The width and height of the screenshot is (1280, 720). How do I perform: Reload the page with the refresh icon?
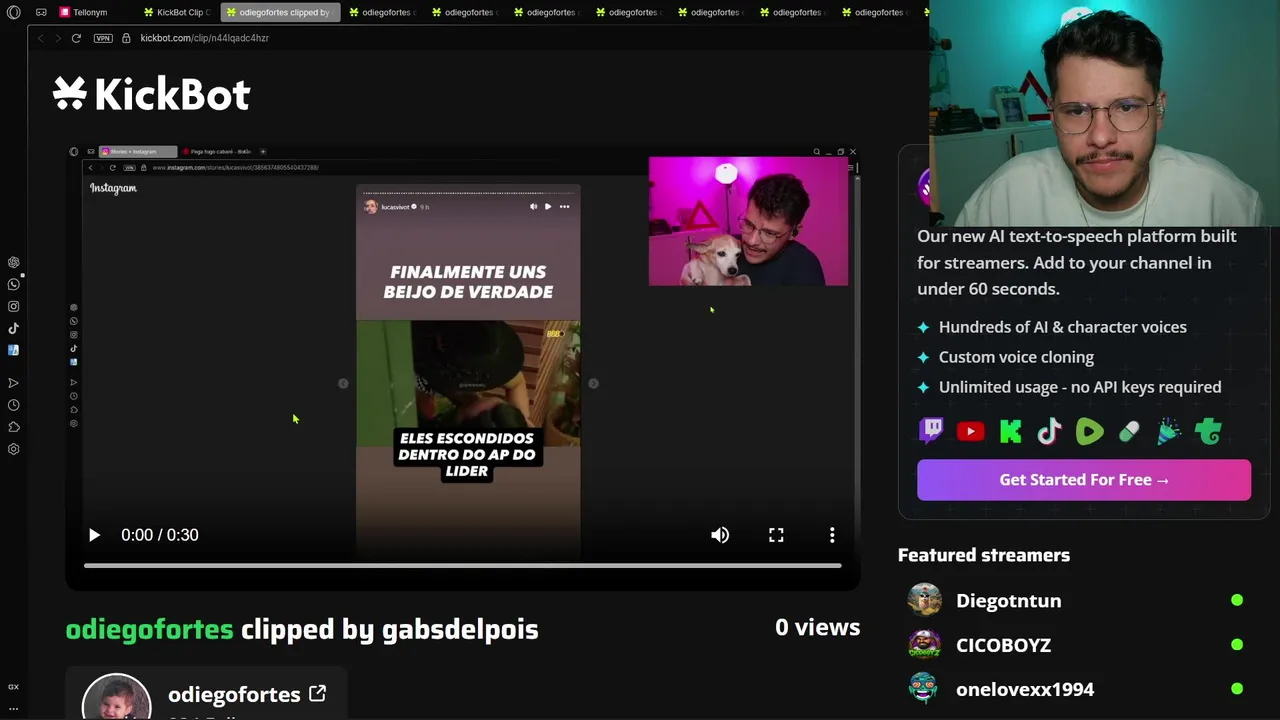click(x=76, y=38)
